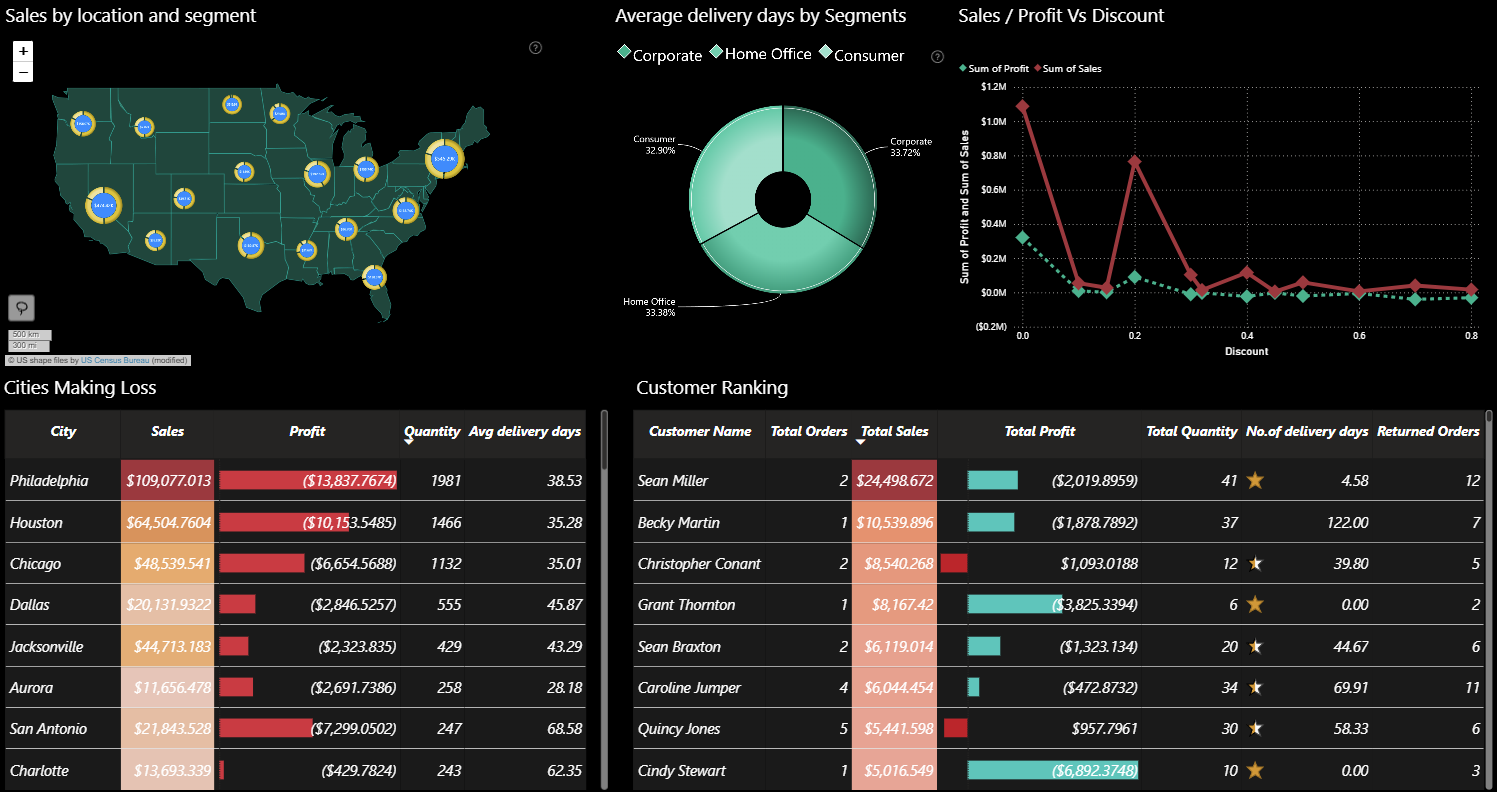Screen dimensions: 1497x792
Task: Click Aurora's average delivery days 28.18
Action: (564, 688)
